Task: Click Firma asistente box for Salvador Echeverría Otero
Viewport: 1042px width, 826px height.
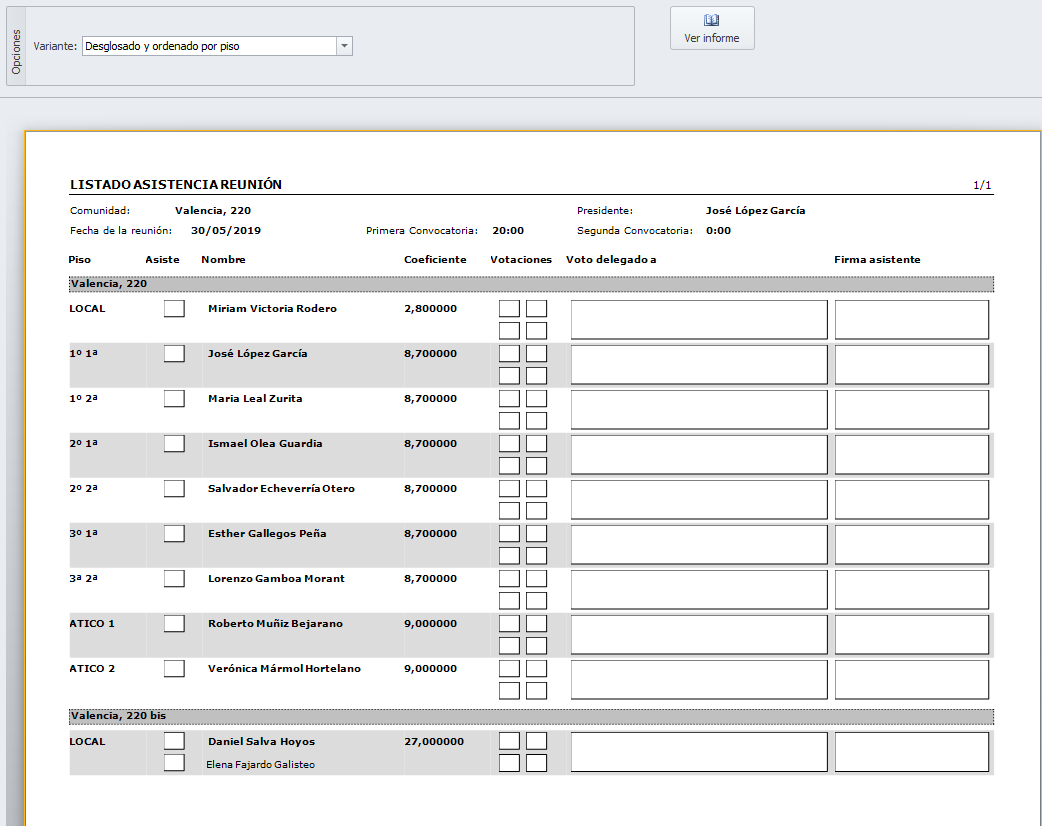Action: [911, 500]
